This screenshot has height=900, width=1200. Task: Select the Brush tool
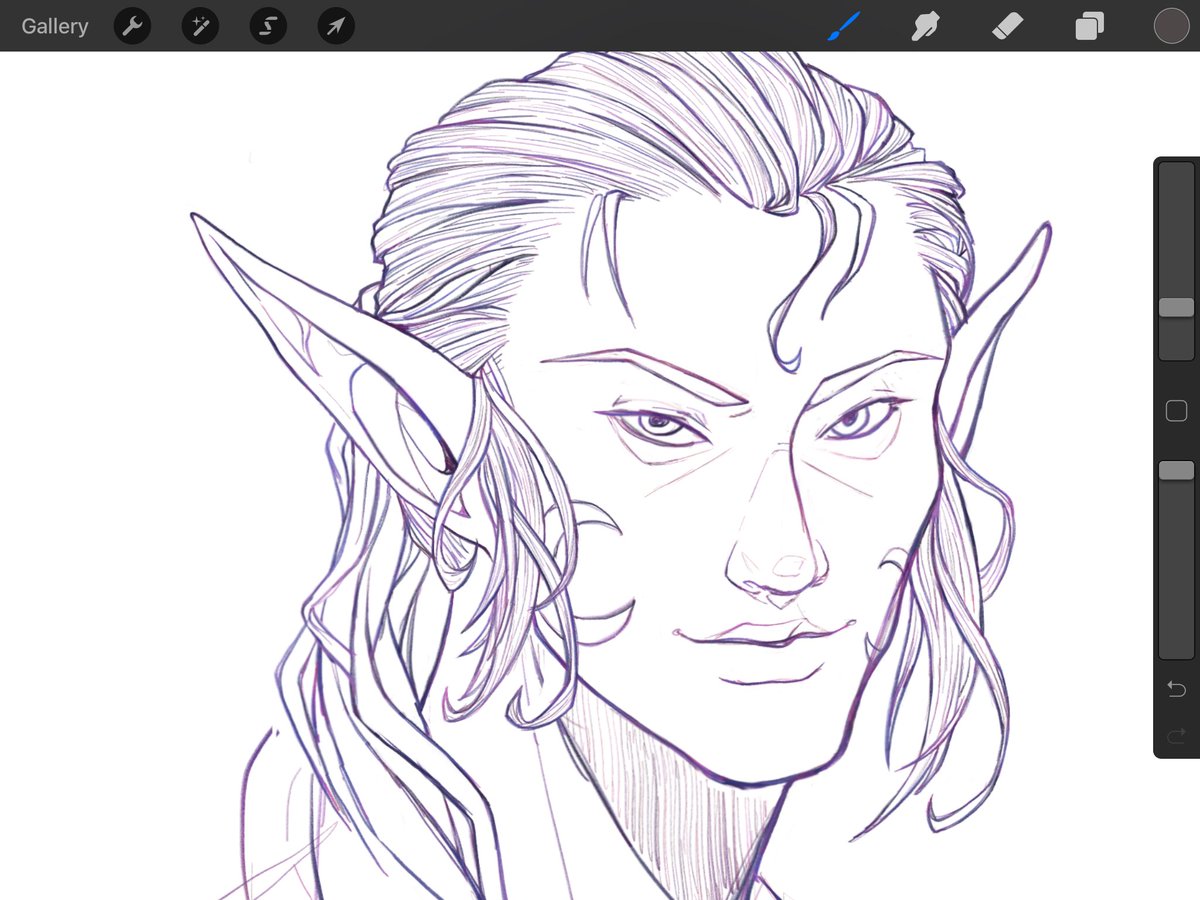point(843,26)
